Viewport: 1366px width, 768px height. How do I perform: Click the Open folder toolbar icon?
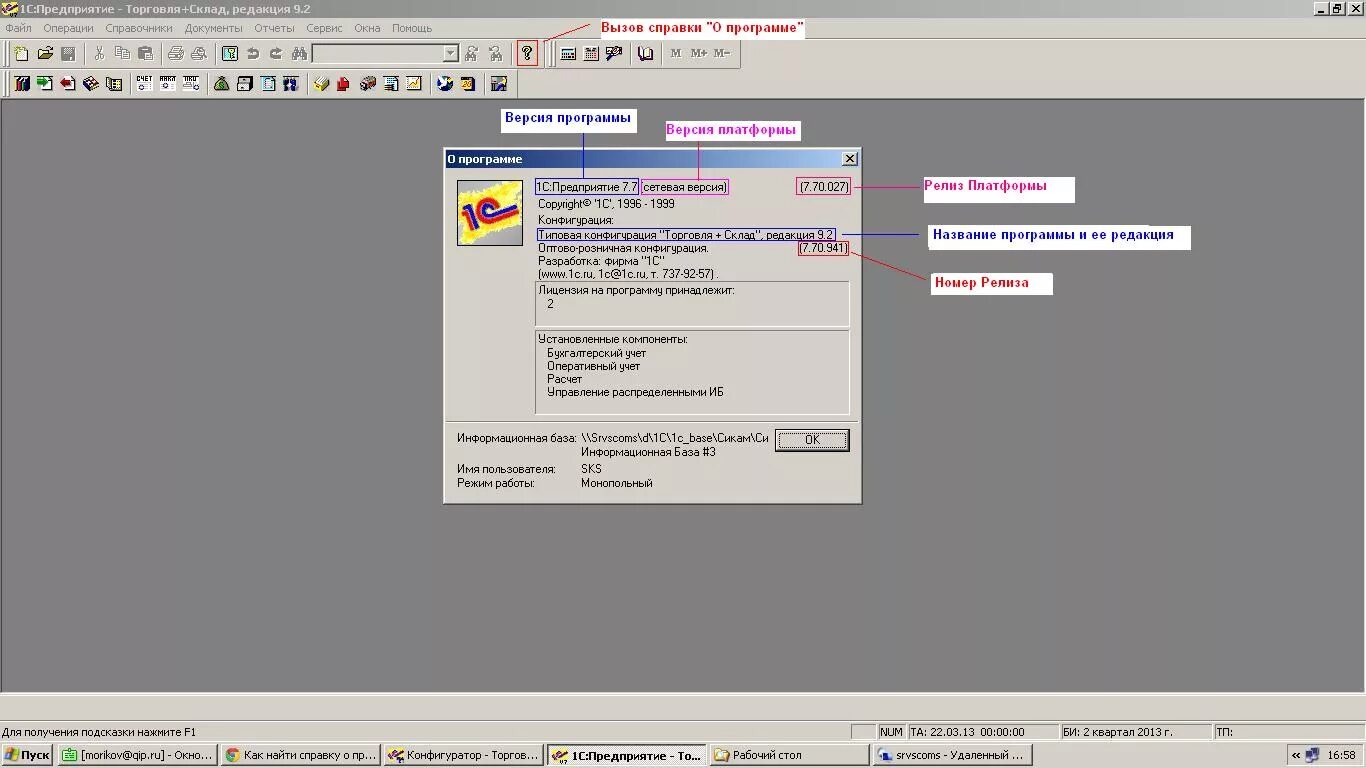click(x=45, y=54)
